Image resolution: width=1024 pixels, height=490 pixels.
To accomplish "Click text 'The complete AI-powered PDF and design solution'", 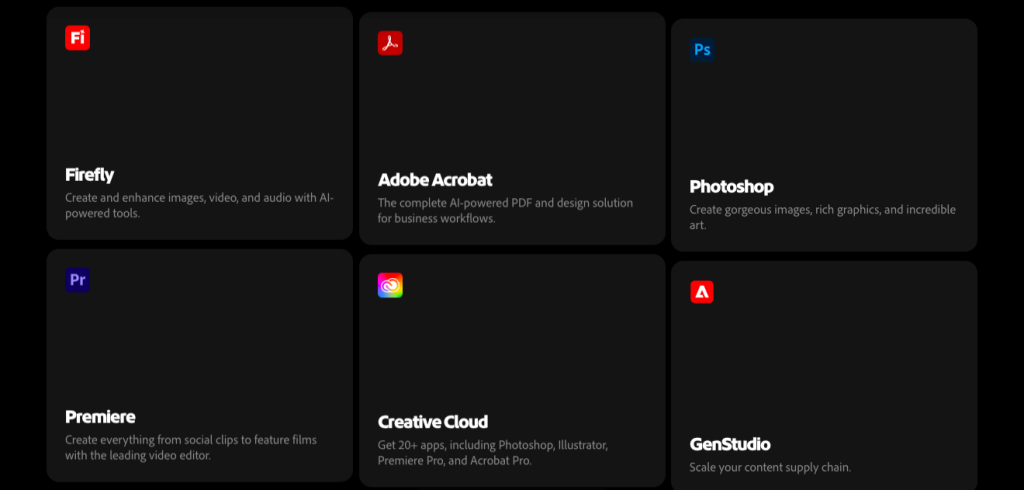I will tap(505, 203).
